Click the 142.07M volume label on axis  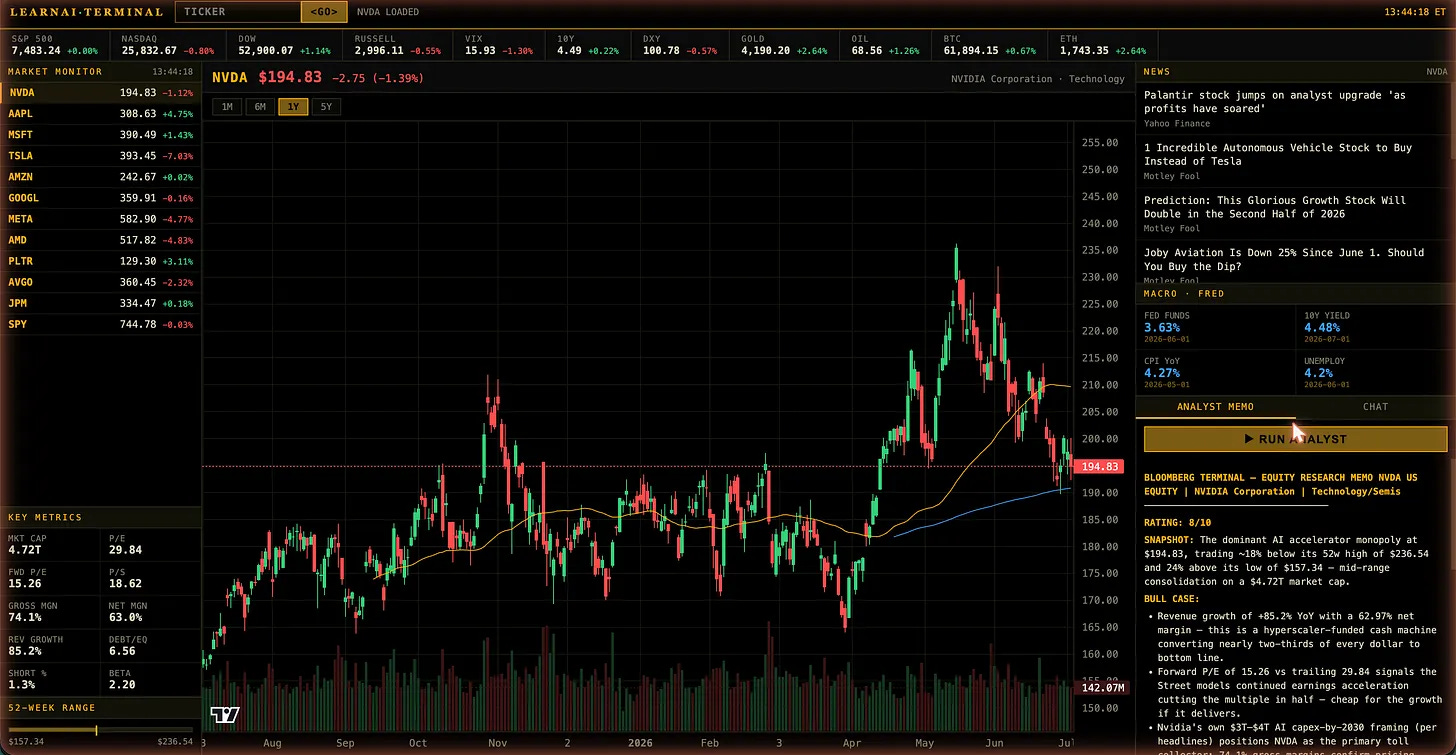pyautogui.click(x=1101, y=687)
